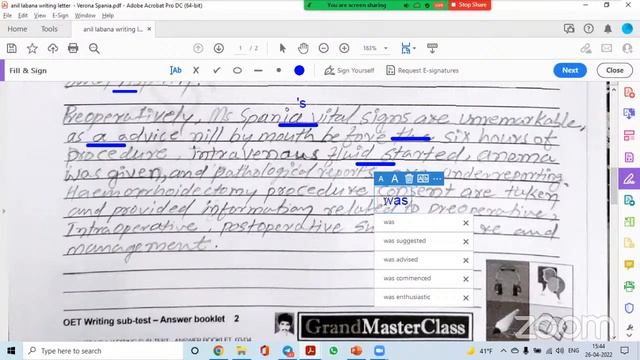Bookmark document with the star icon

click(32, 49)
